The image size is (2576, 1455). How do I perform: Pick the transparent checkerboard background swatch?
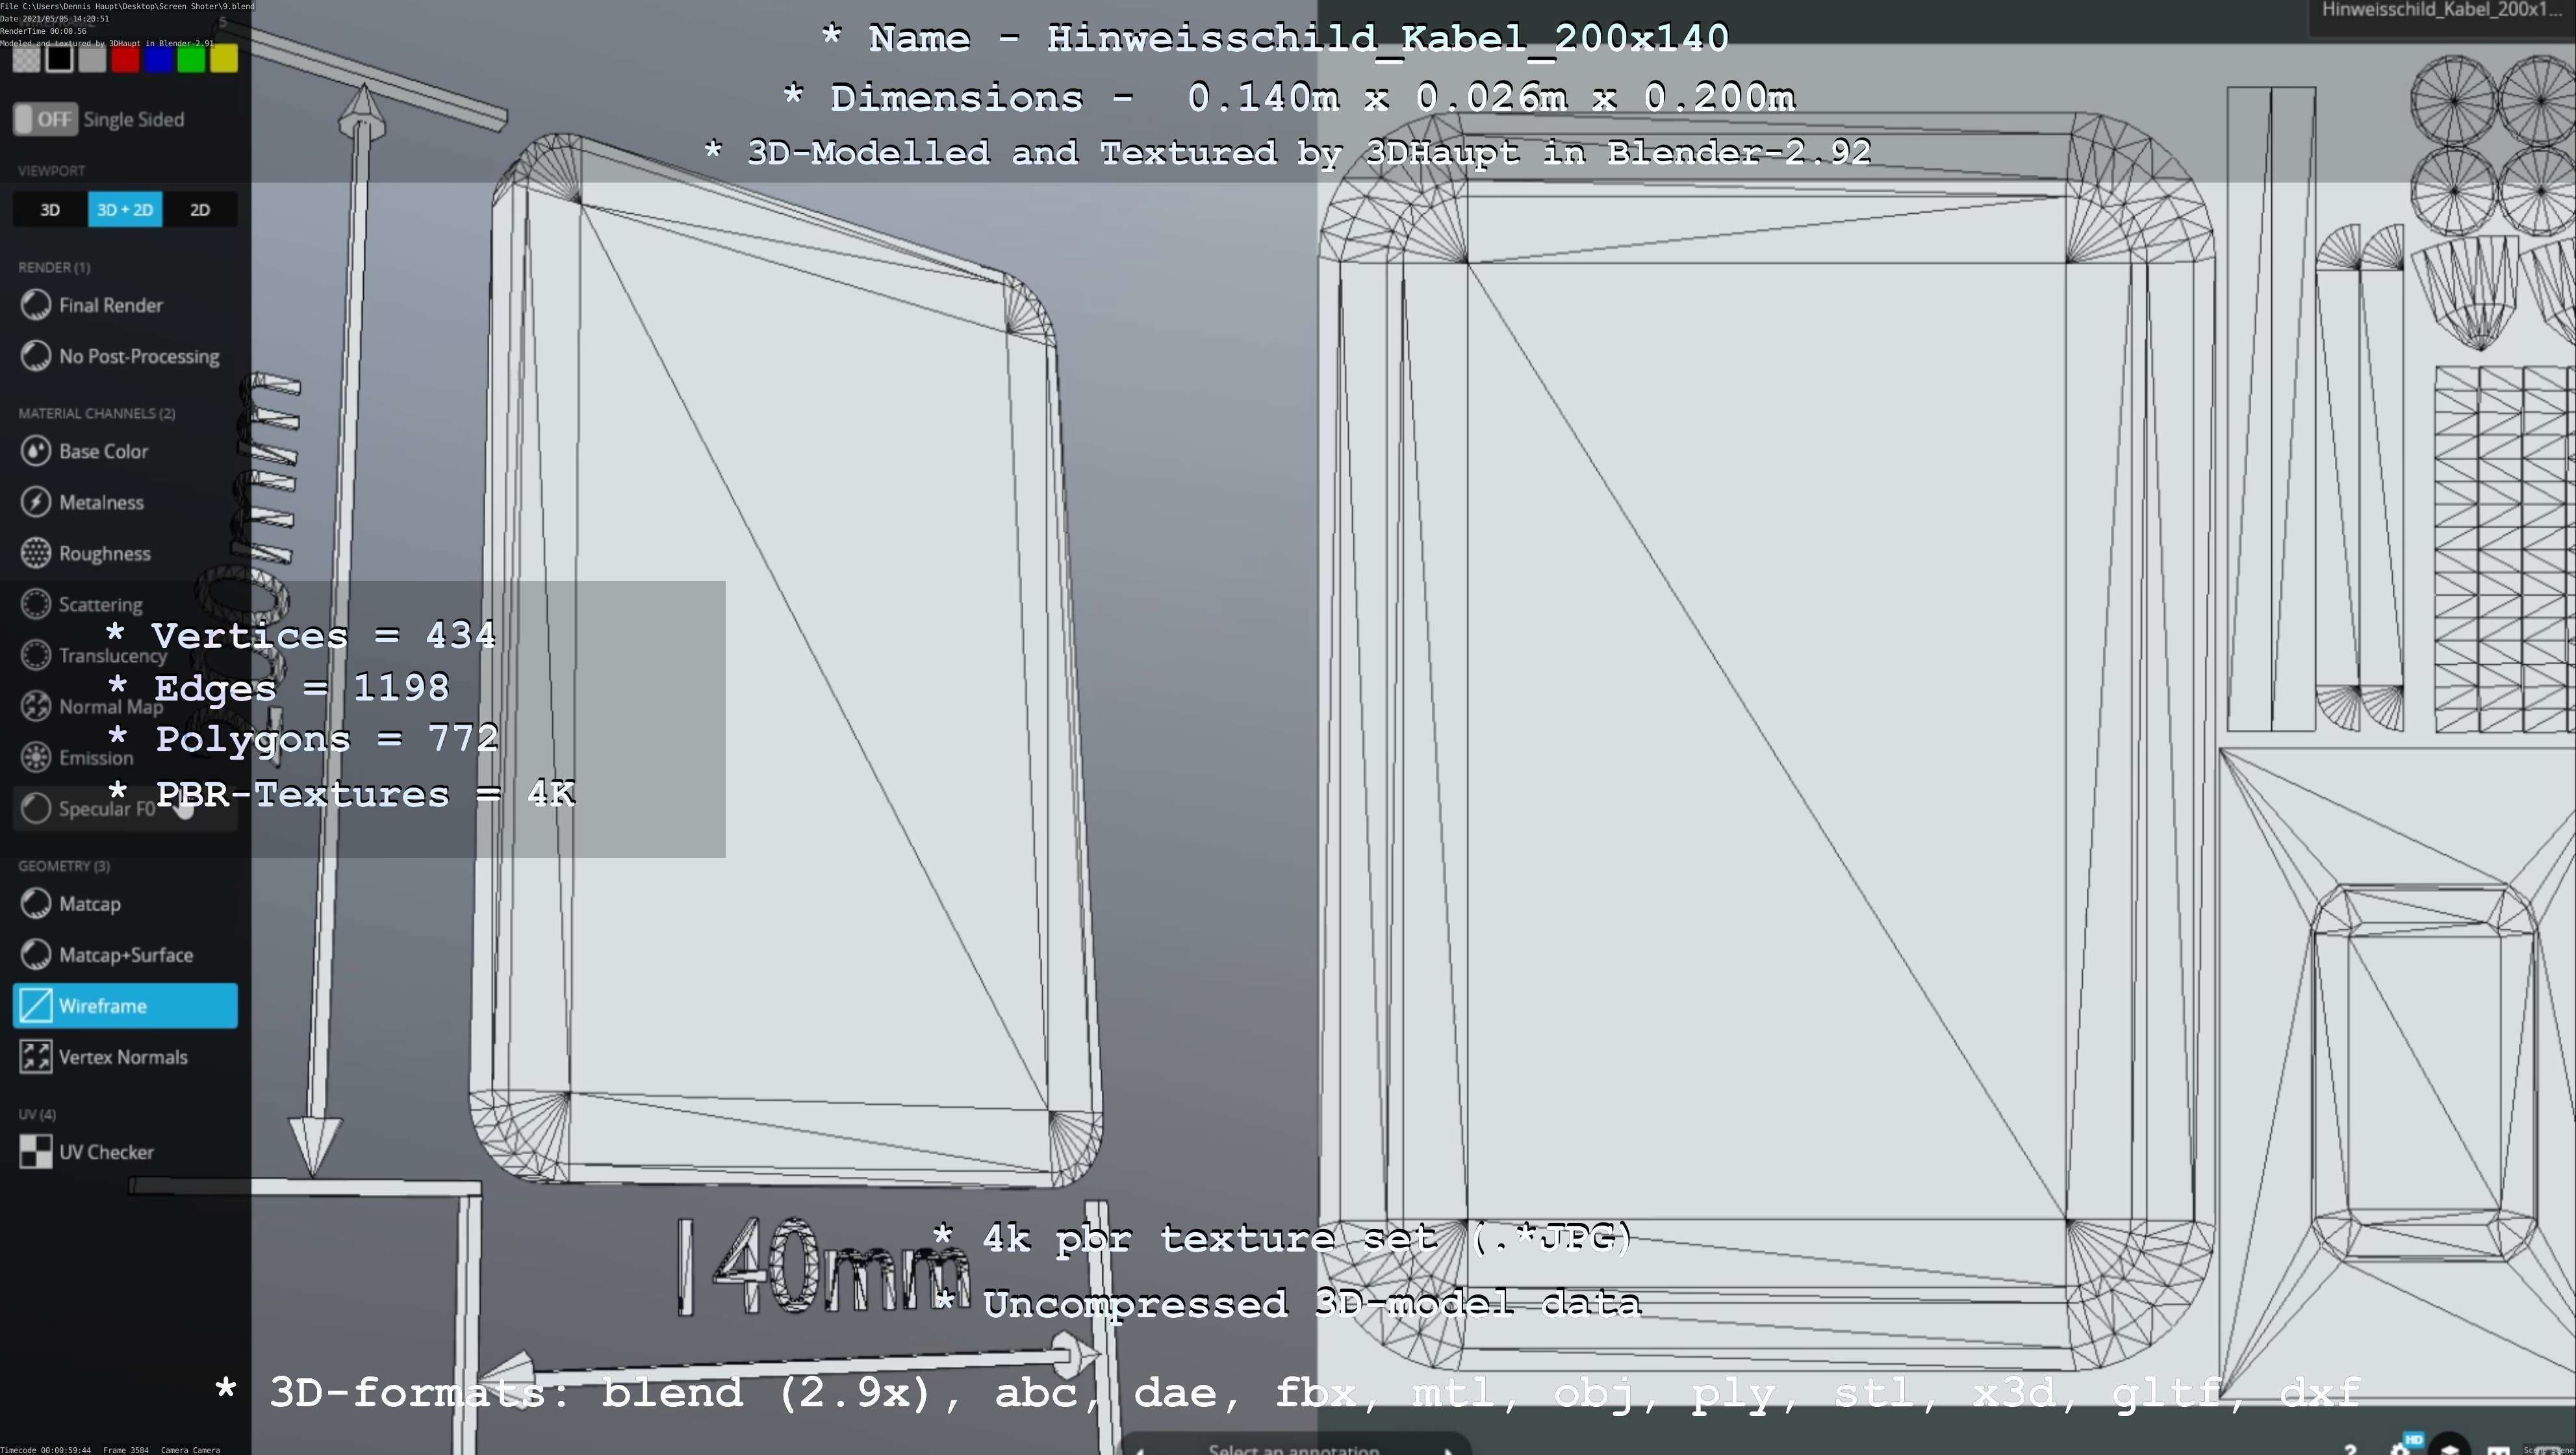[27, 59]
